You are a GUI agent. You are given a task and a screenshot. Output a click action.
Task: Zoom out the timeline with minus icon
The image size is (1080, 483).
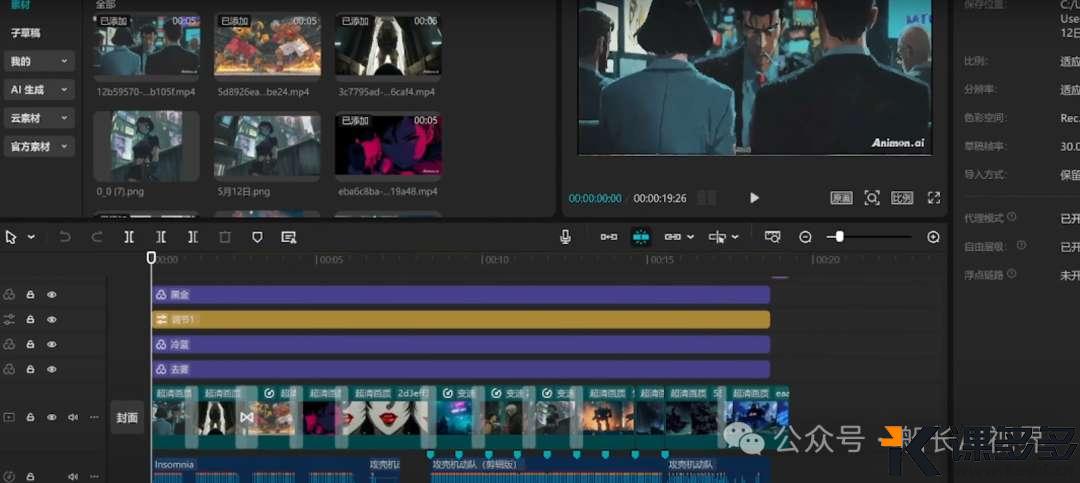click(805, 237)
